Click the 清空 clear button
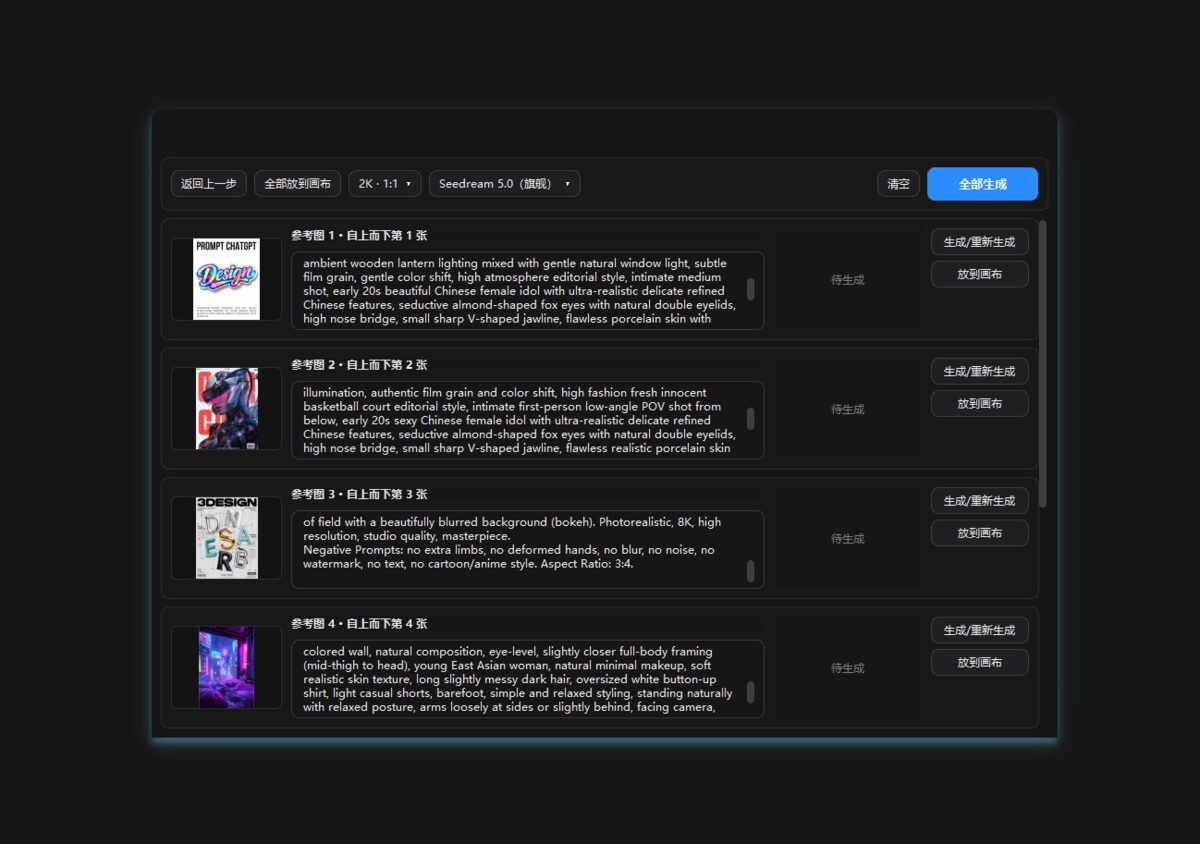Viewport: 1200px width, 844px height. pos(898,184)
